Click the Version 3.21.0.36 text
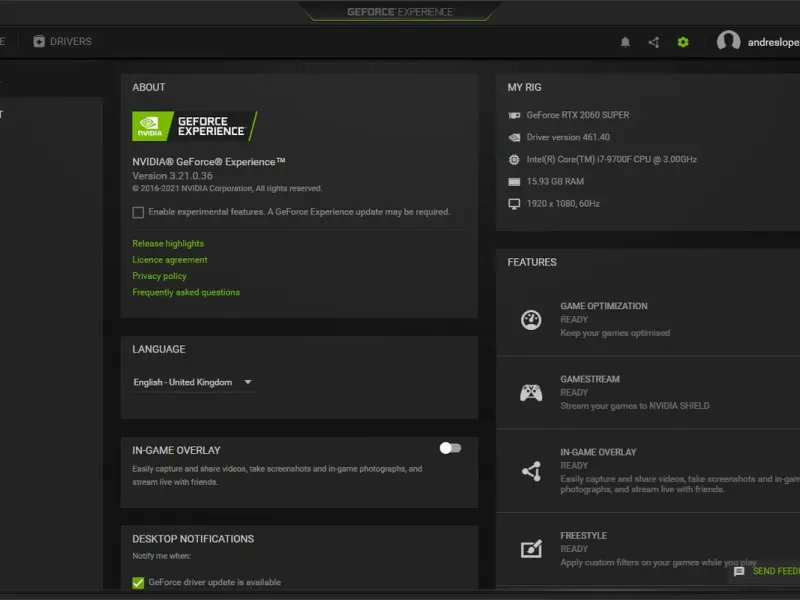 pos(172,176)
